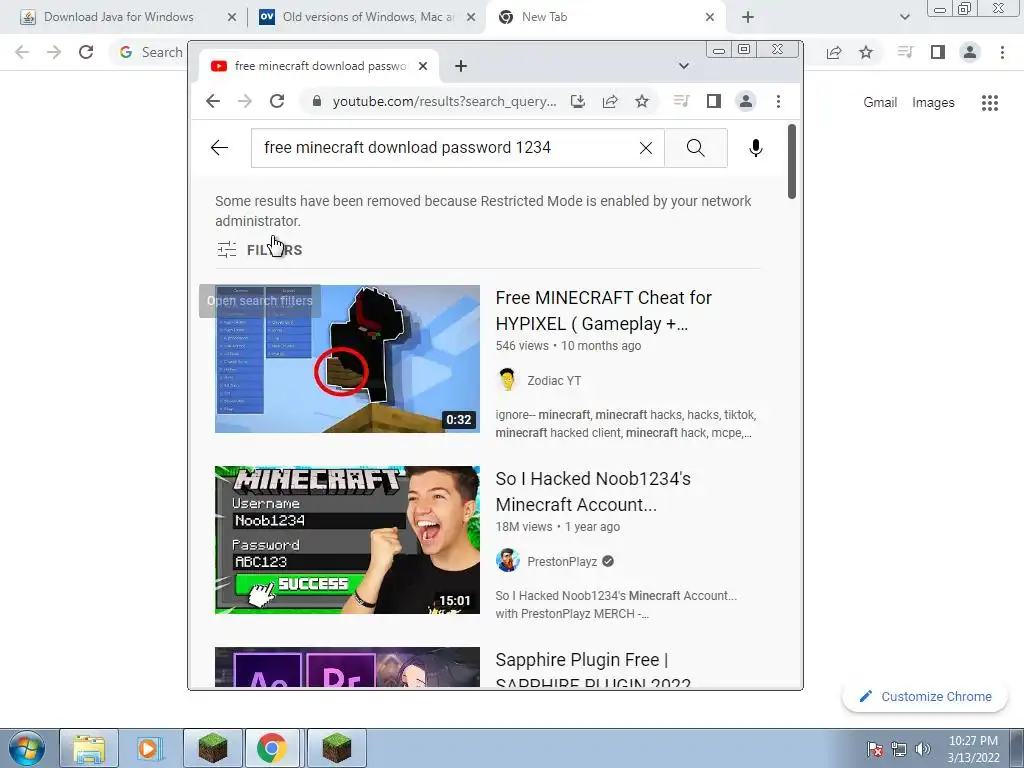The height and width of the screenshot is (768, 1024).
Task: Click Customize Chrome button
Action: [x=925, y=697]
